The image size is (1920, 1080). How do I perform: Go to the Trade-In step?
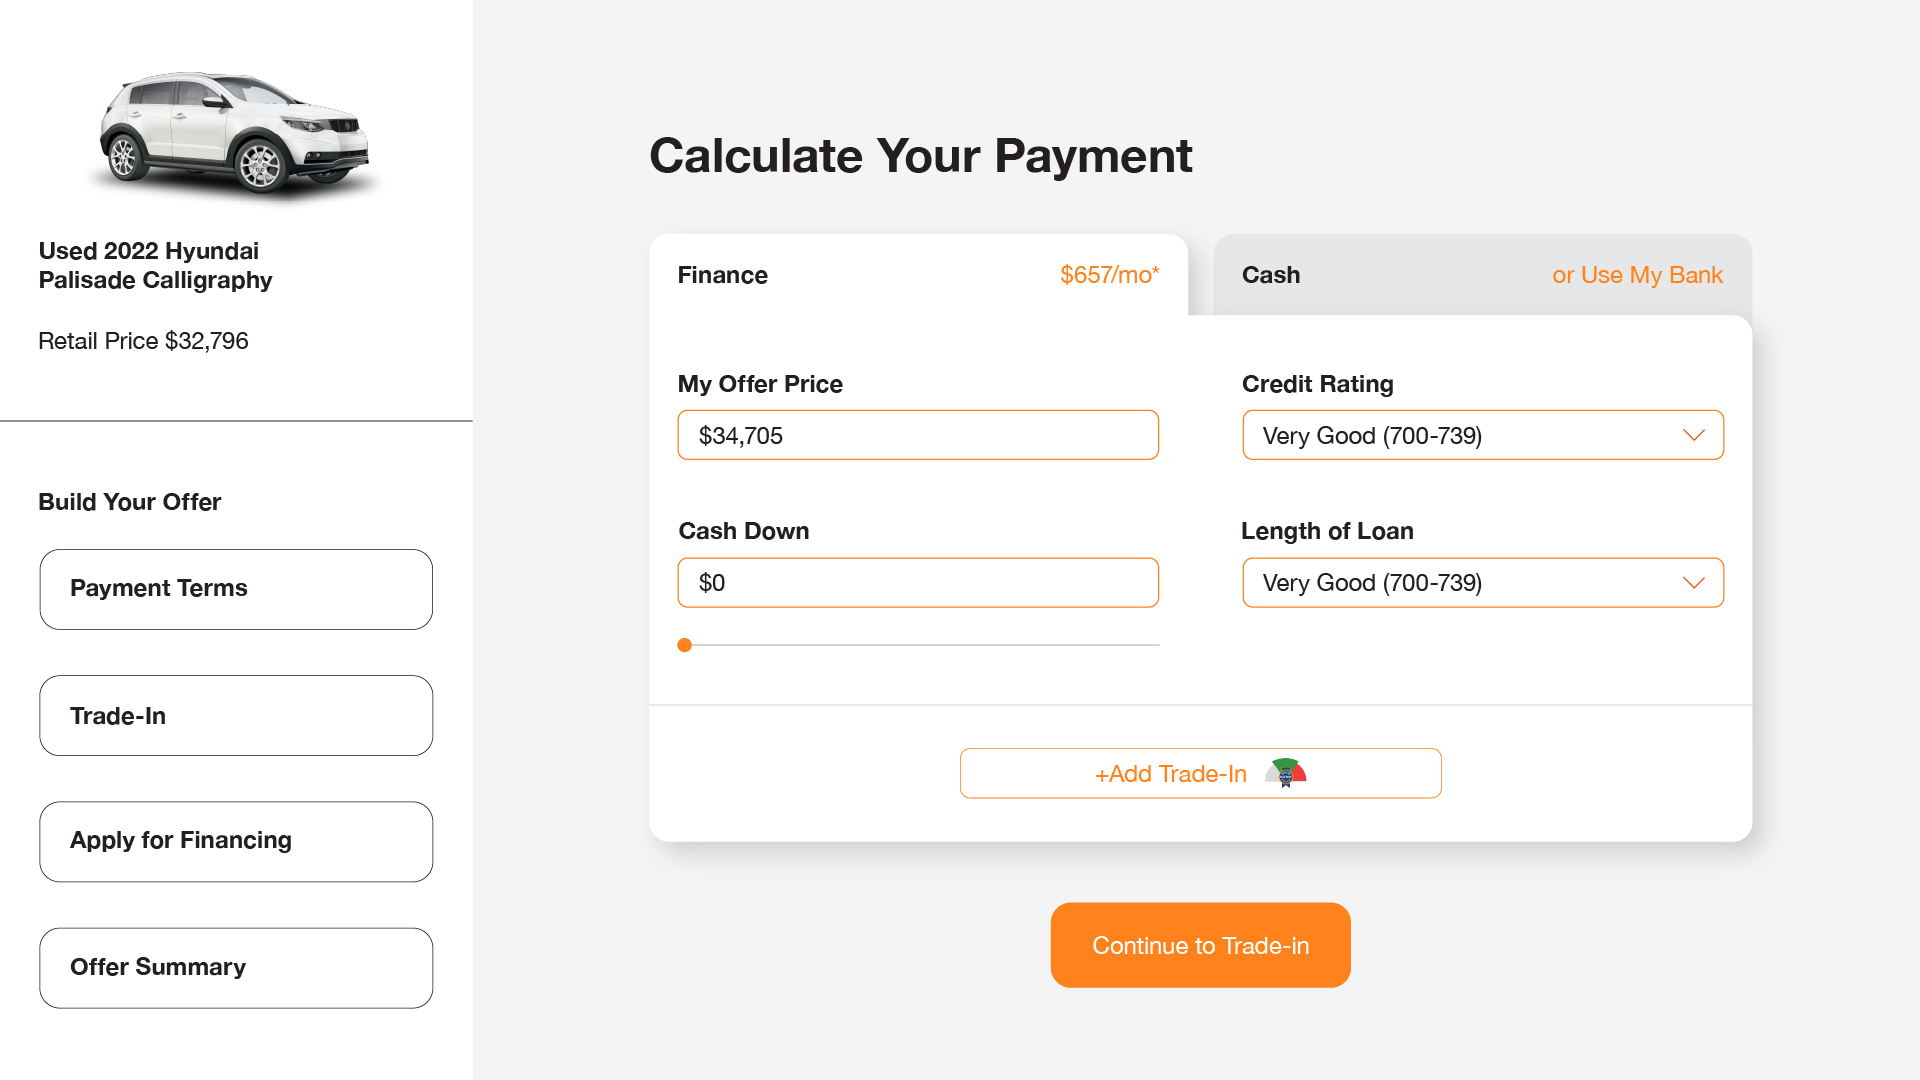tap(236, 716)
